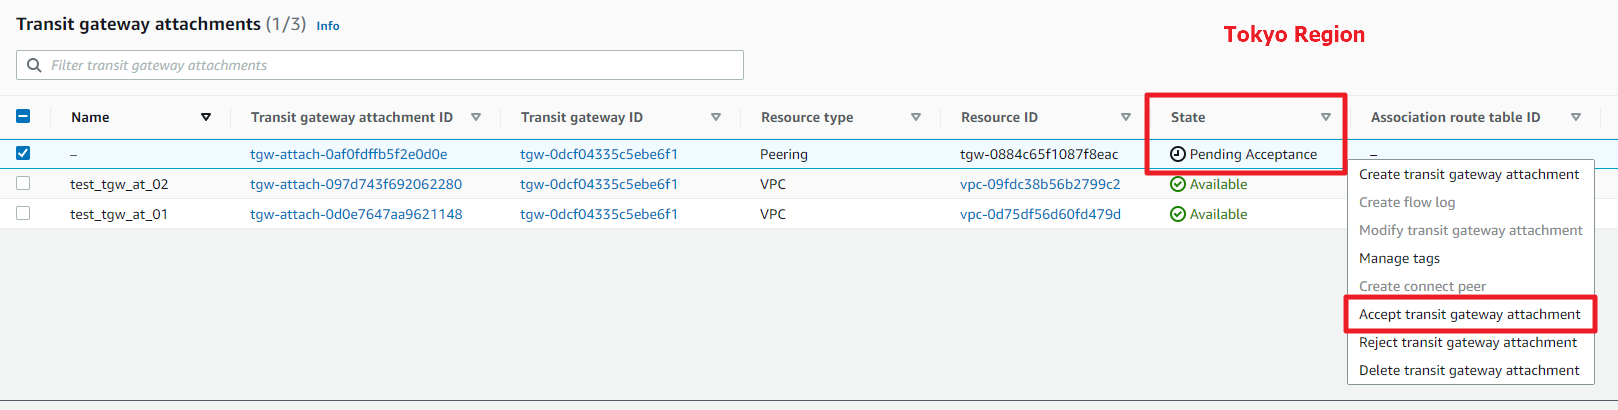Click the Available check icon for test_tgw_at_01
The image size is (1618, 410).
1178,214
